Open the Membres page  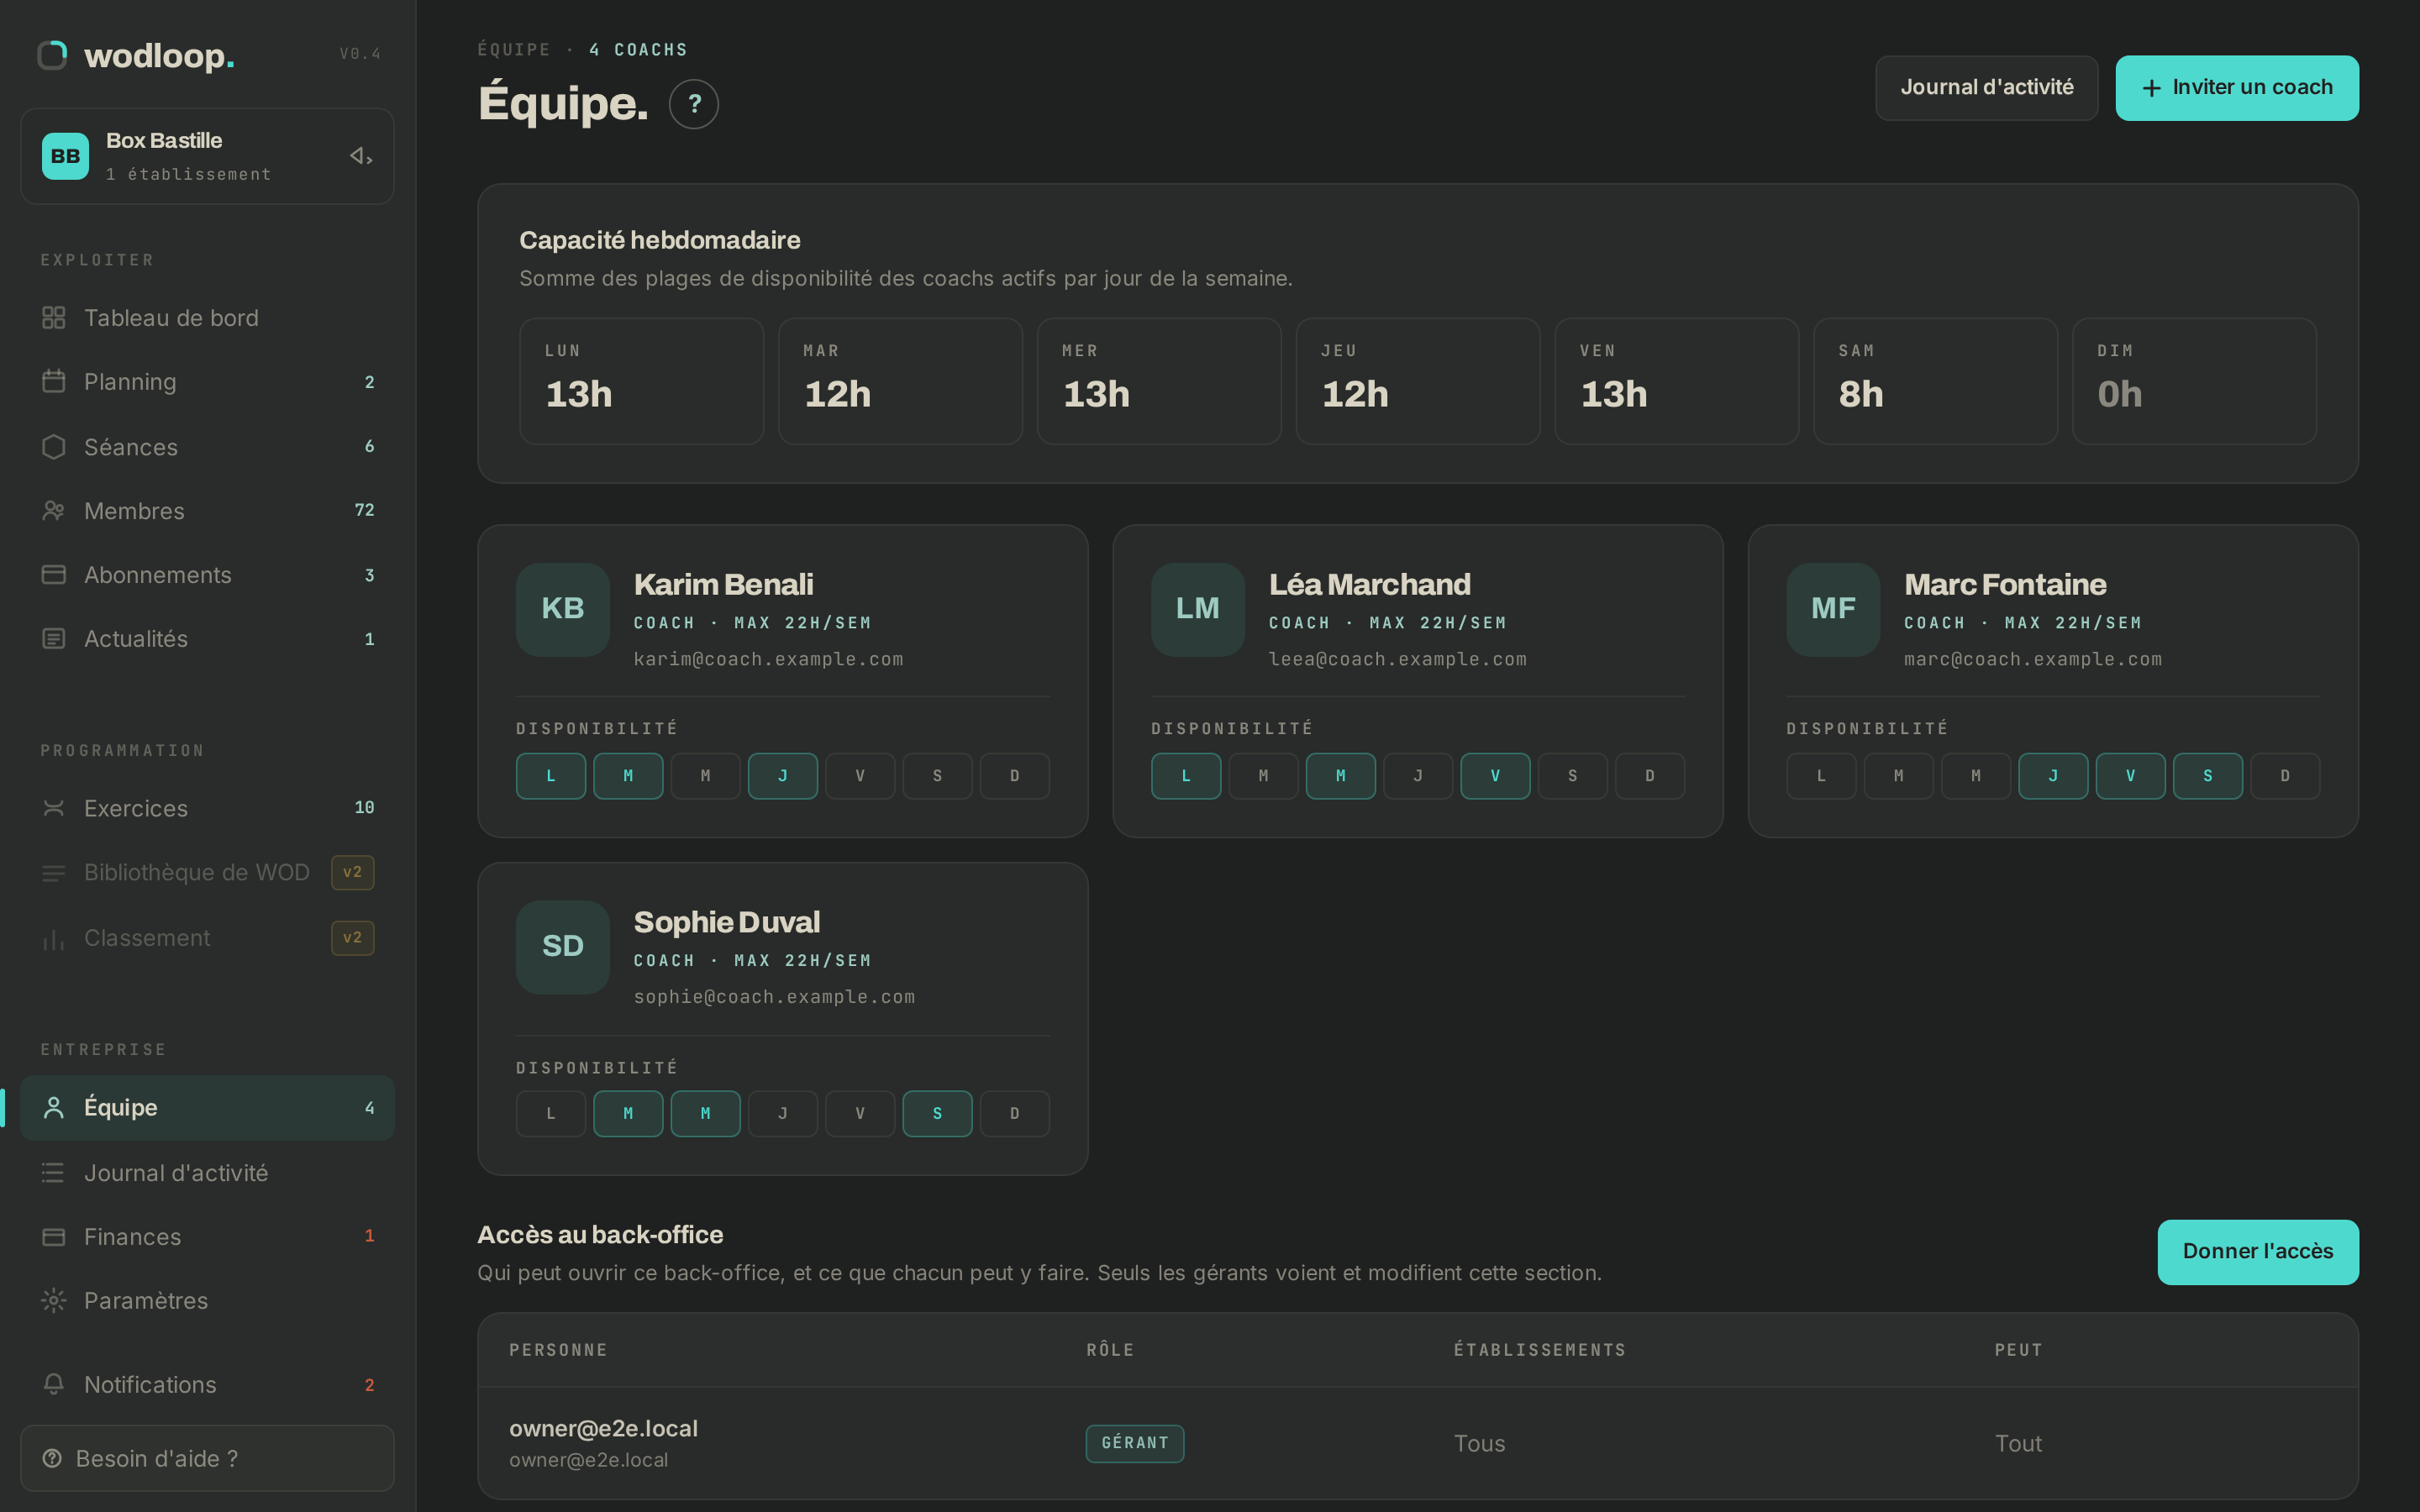[207, 511]
